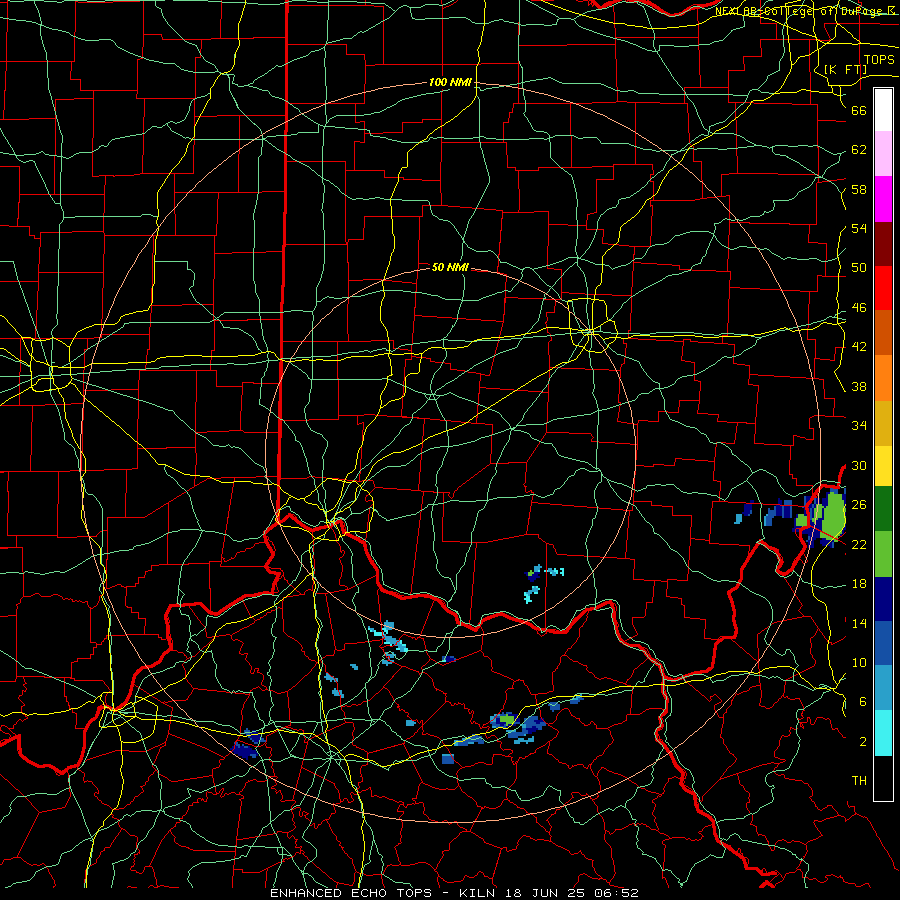The image size is (900, 900).
Task: Pick the dark red legend swatch
Action: 883,243
